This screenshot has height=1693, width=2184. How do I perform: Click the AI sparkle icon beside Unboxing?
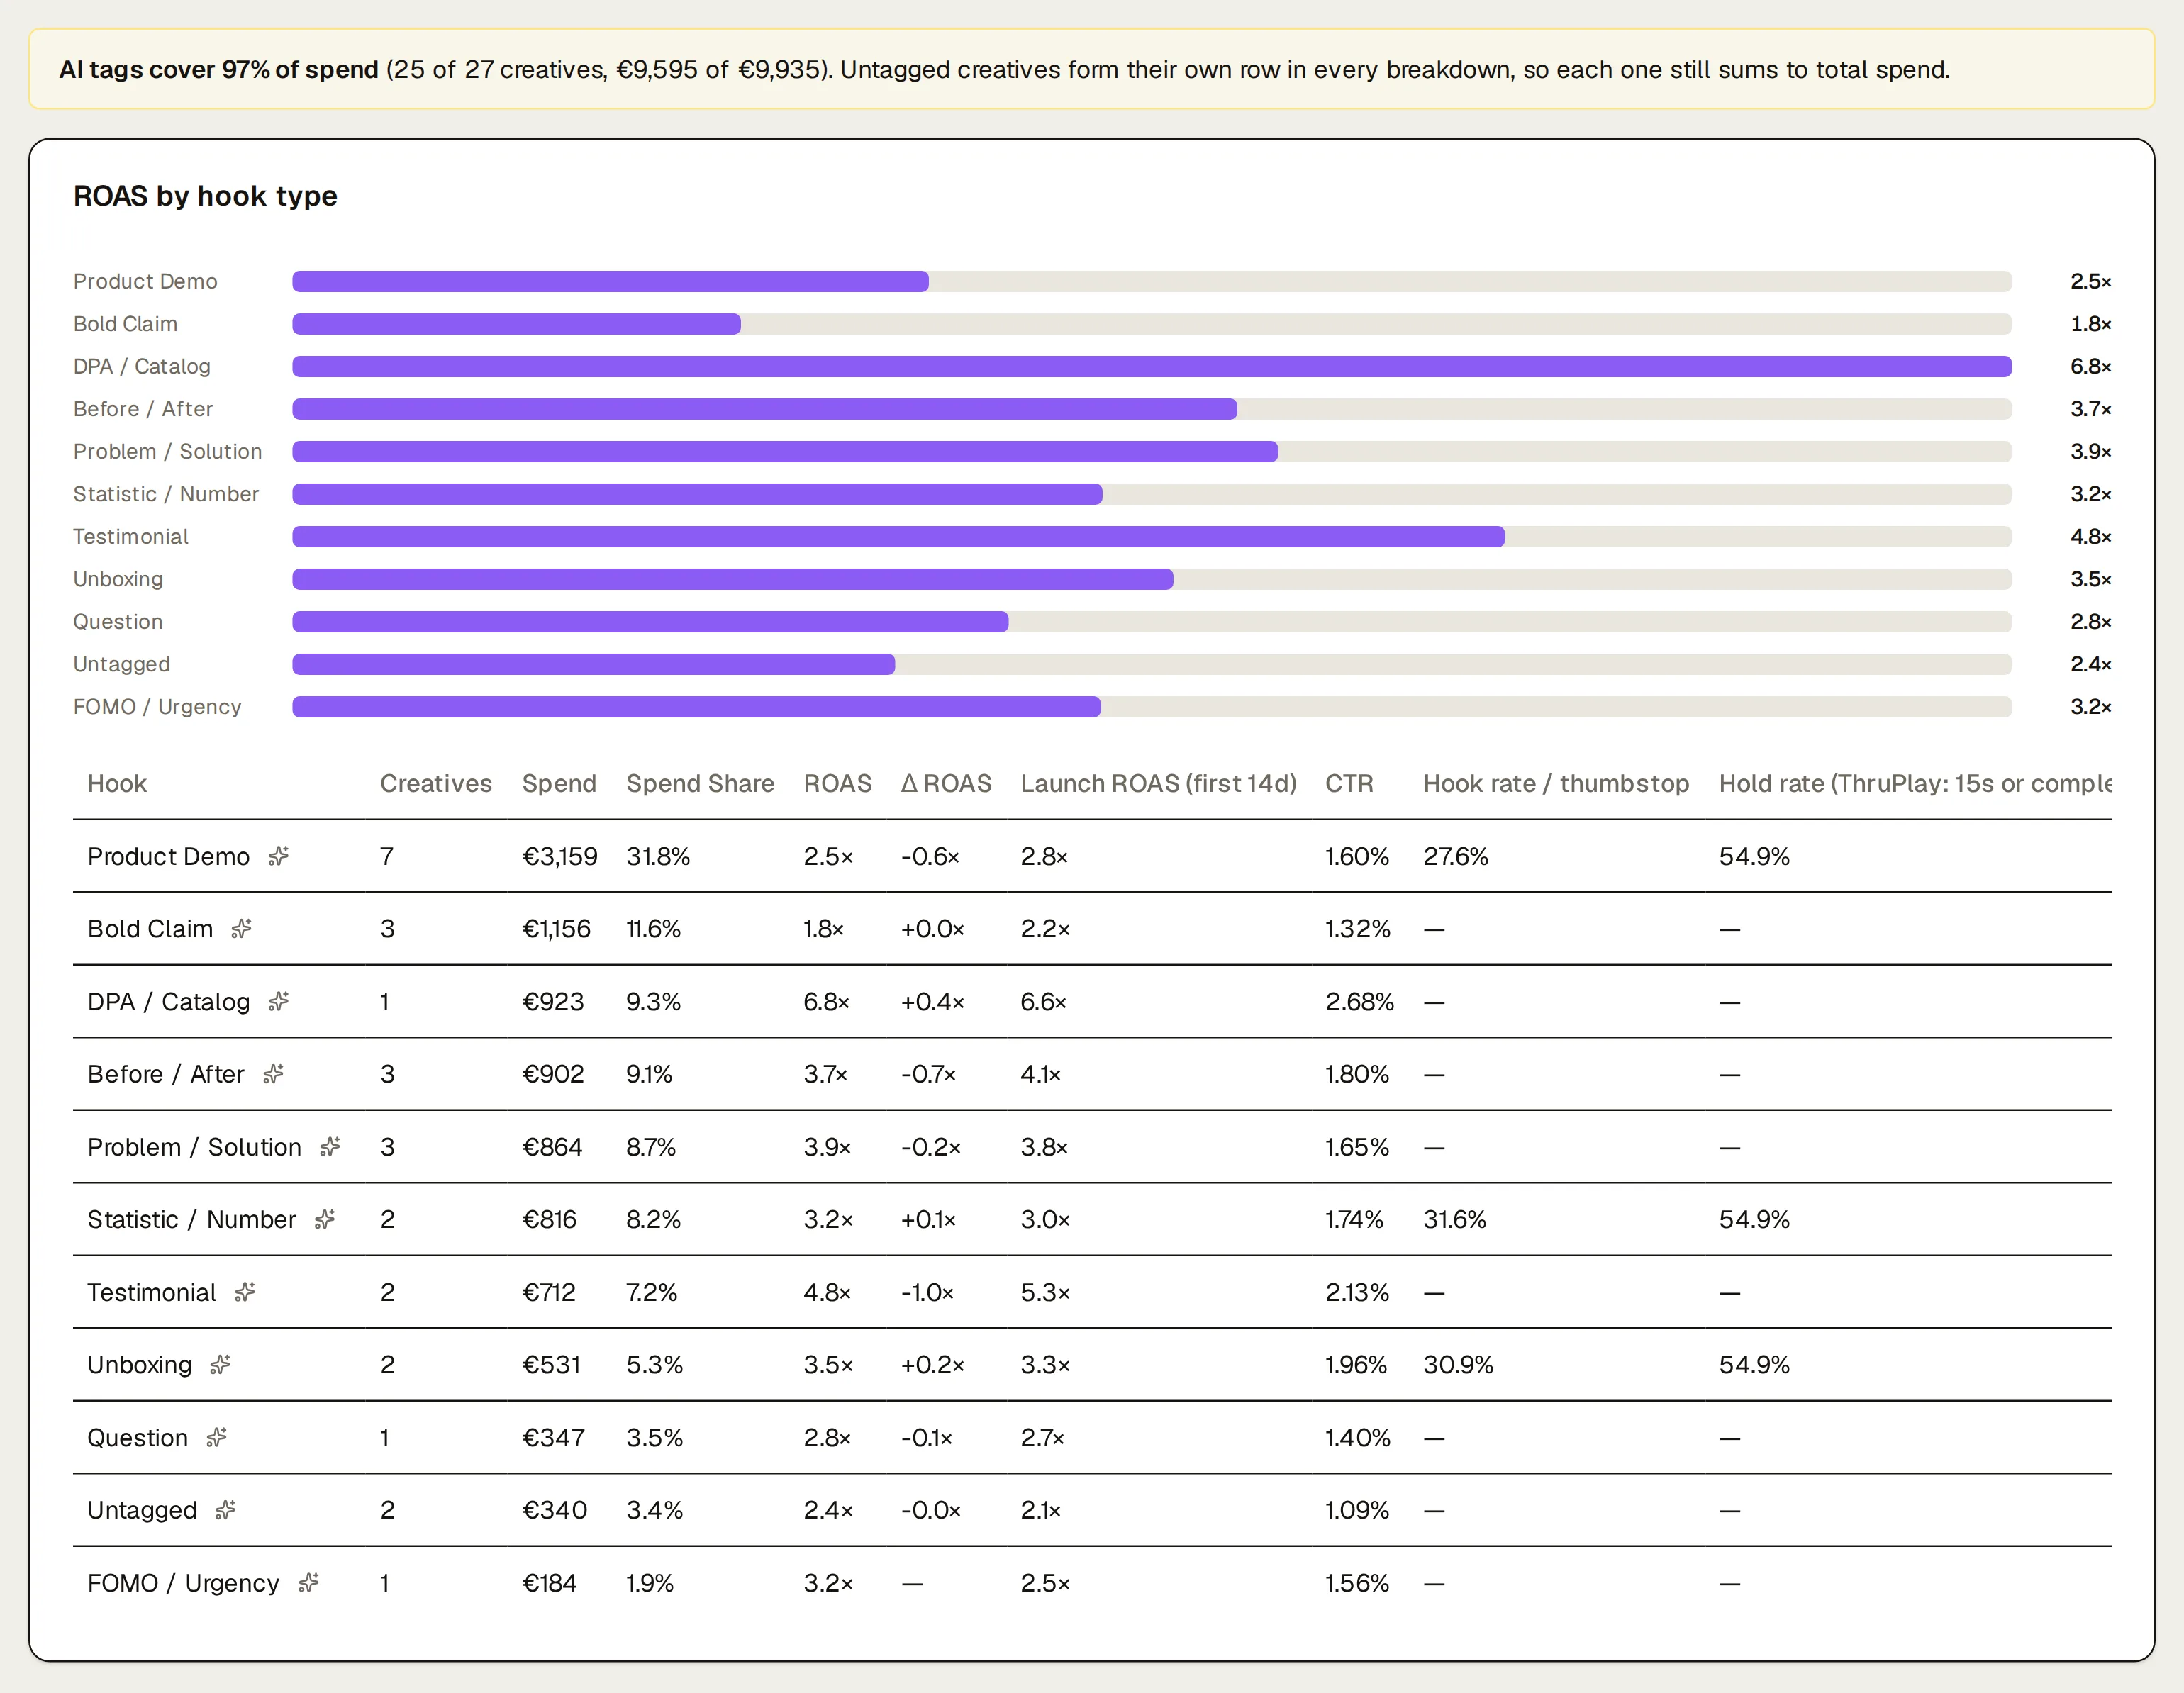tap(220, 1365)
